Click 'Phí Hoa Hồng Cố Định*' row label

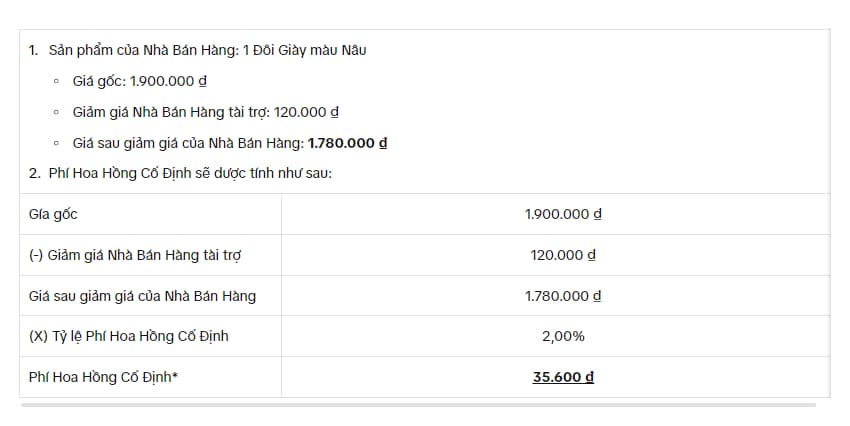click(x=104, y=377)
